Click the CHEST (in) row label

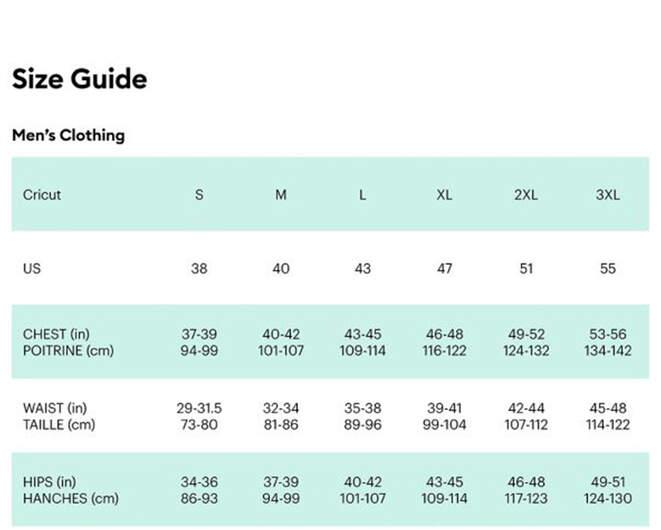pyautogui.click(x=56, y=334)
